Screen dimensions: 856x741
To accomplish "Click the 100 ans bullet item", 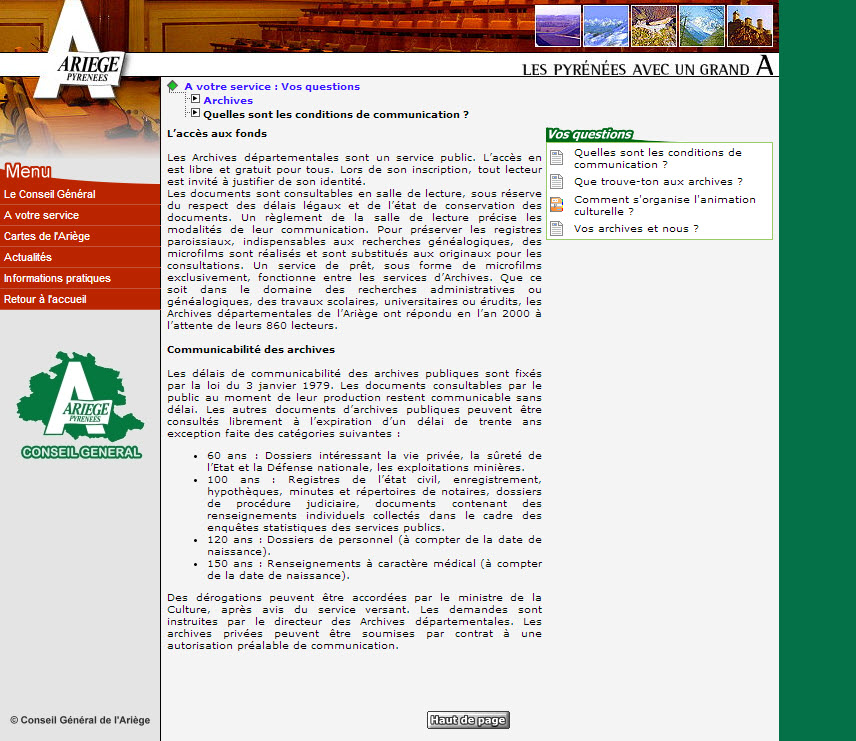I will [x=374, y=503].
